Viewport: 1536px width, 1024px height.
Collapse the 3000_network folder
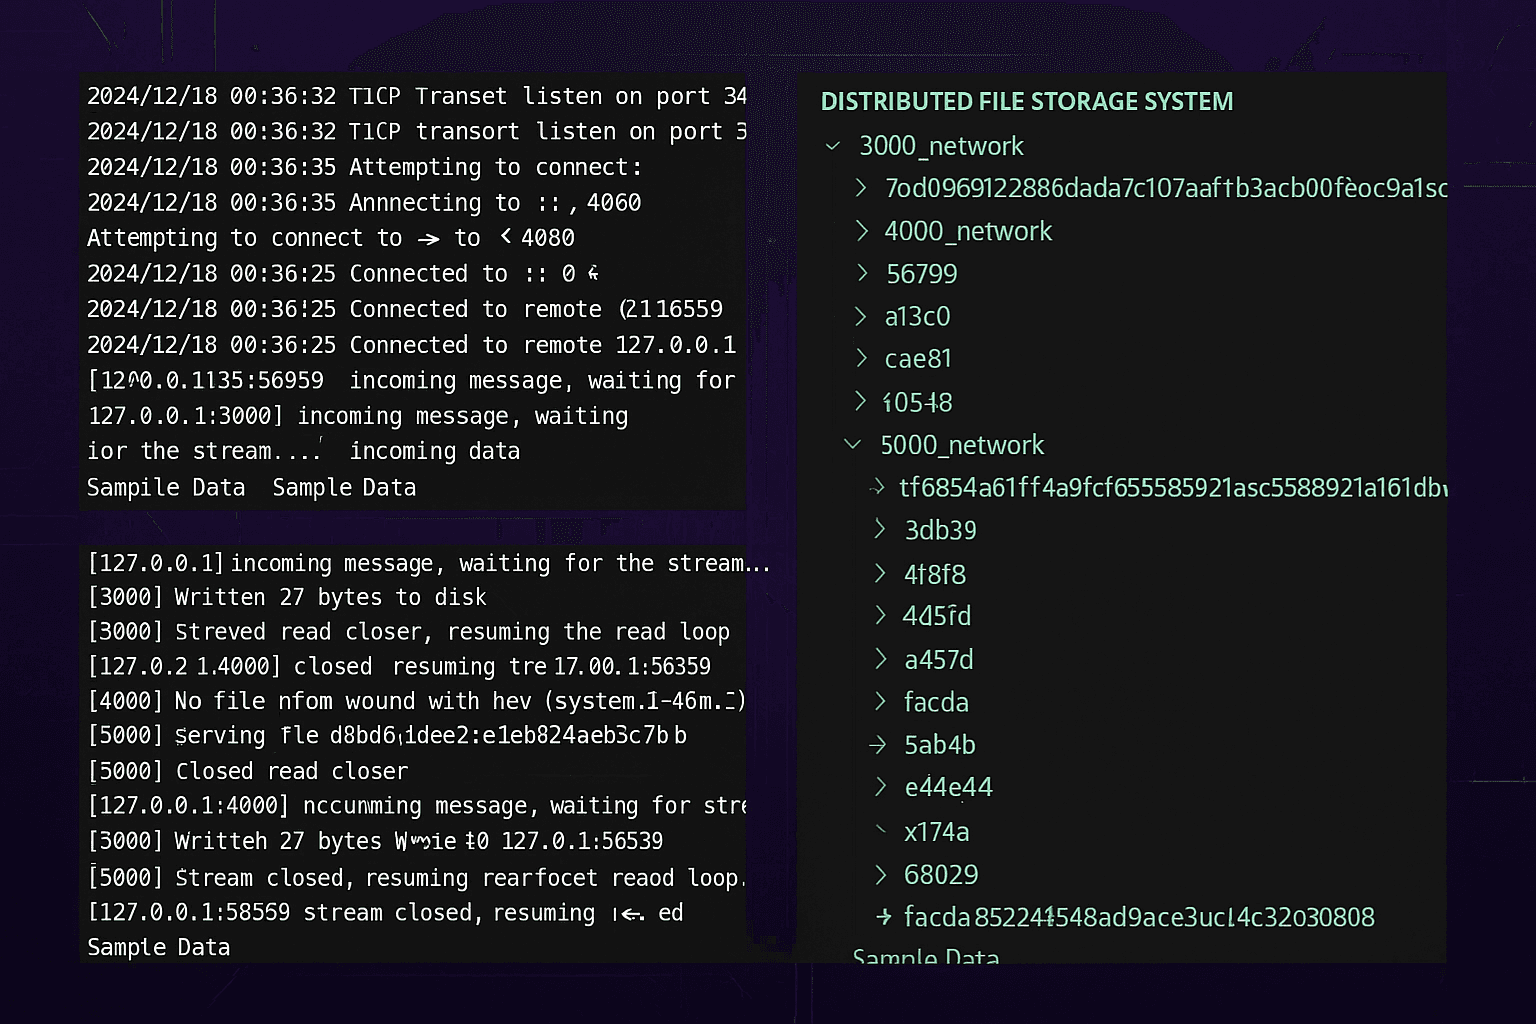click(x=832, y=146)
